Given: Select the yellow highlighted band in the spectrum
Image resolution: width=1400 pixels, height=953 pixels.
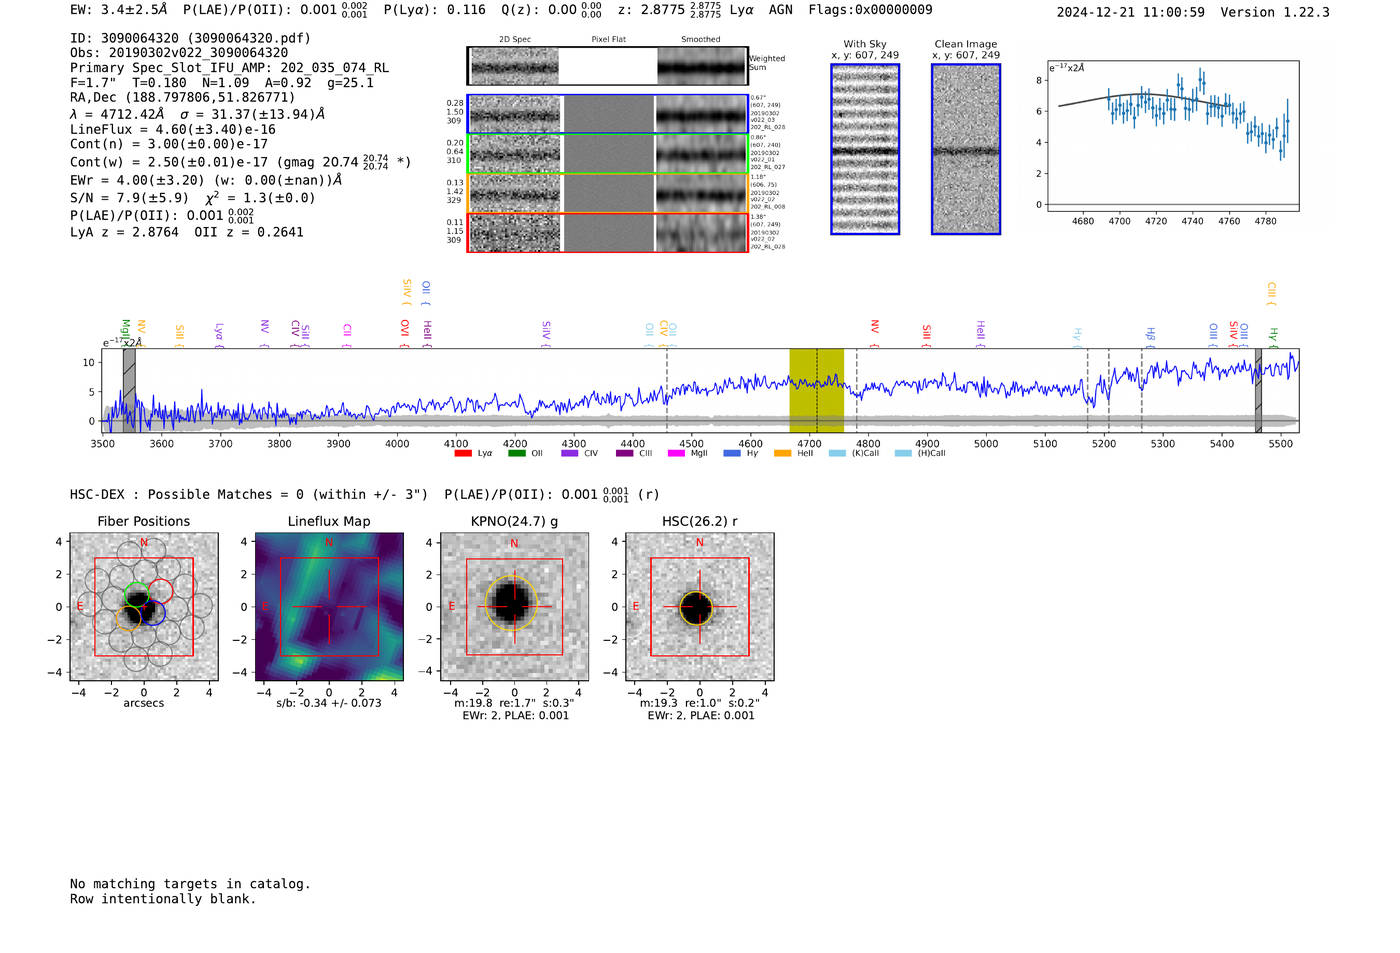Looking at the screenshot, I should 816,390.
